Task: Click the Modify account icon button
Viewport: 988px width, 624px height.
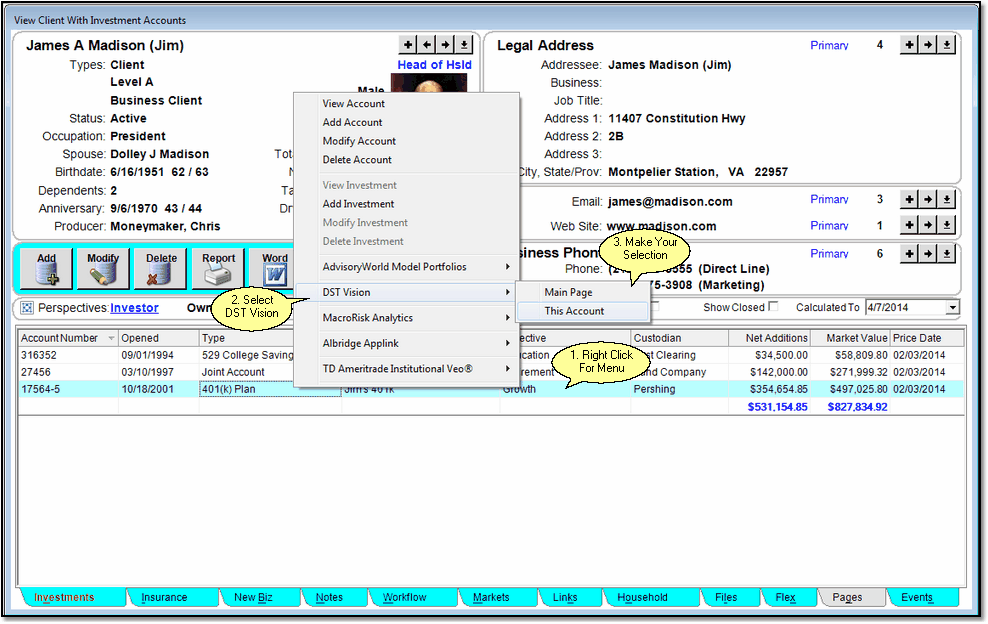Action: [x=103, y=270]
